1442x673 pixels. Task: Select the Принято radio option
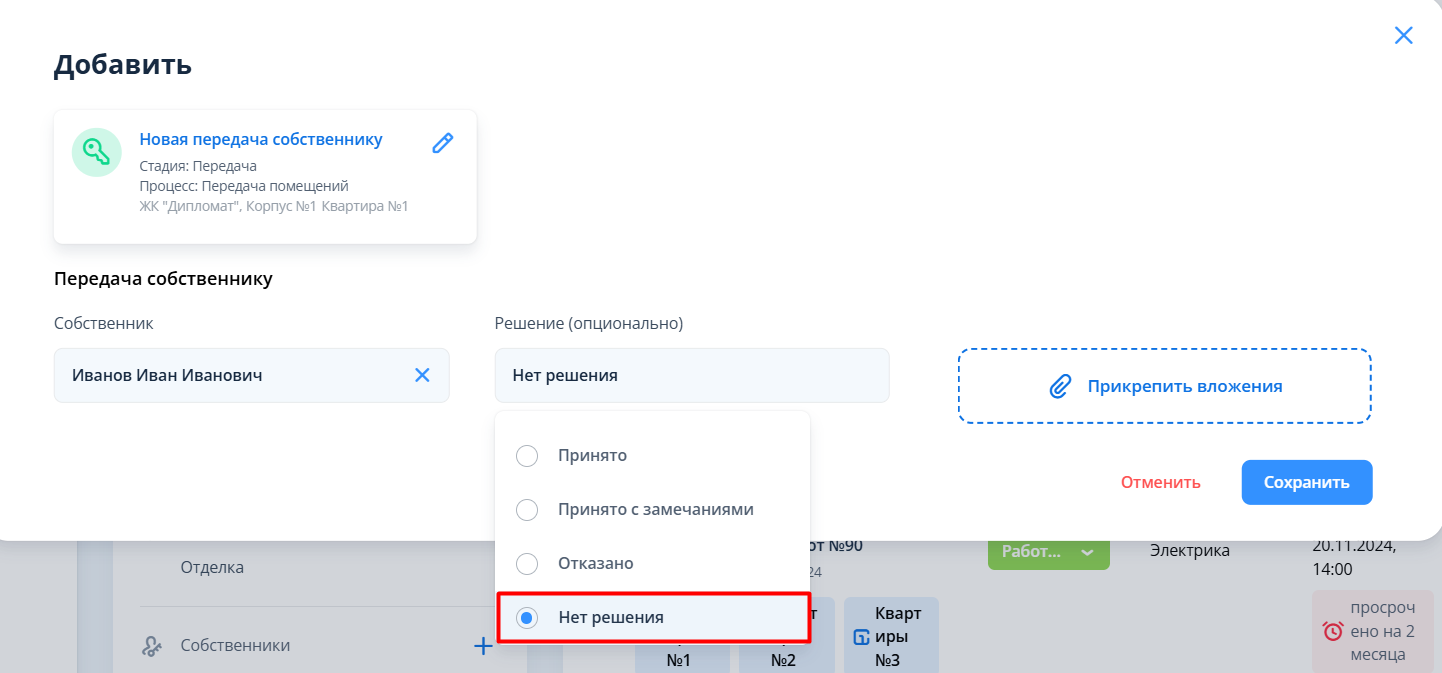point(527,456)
